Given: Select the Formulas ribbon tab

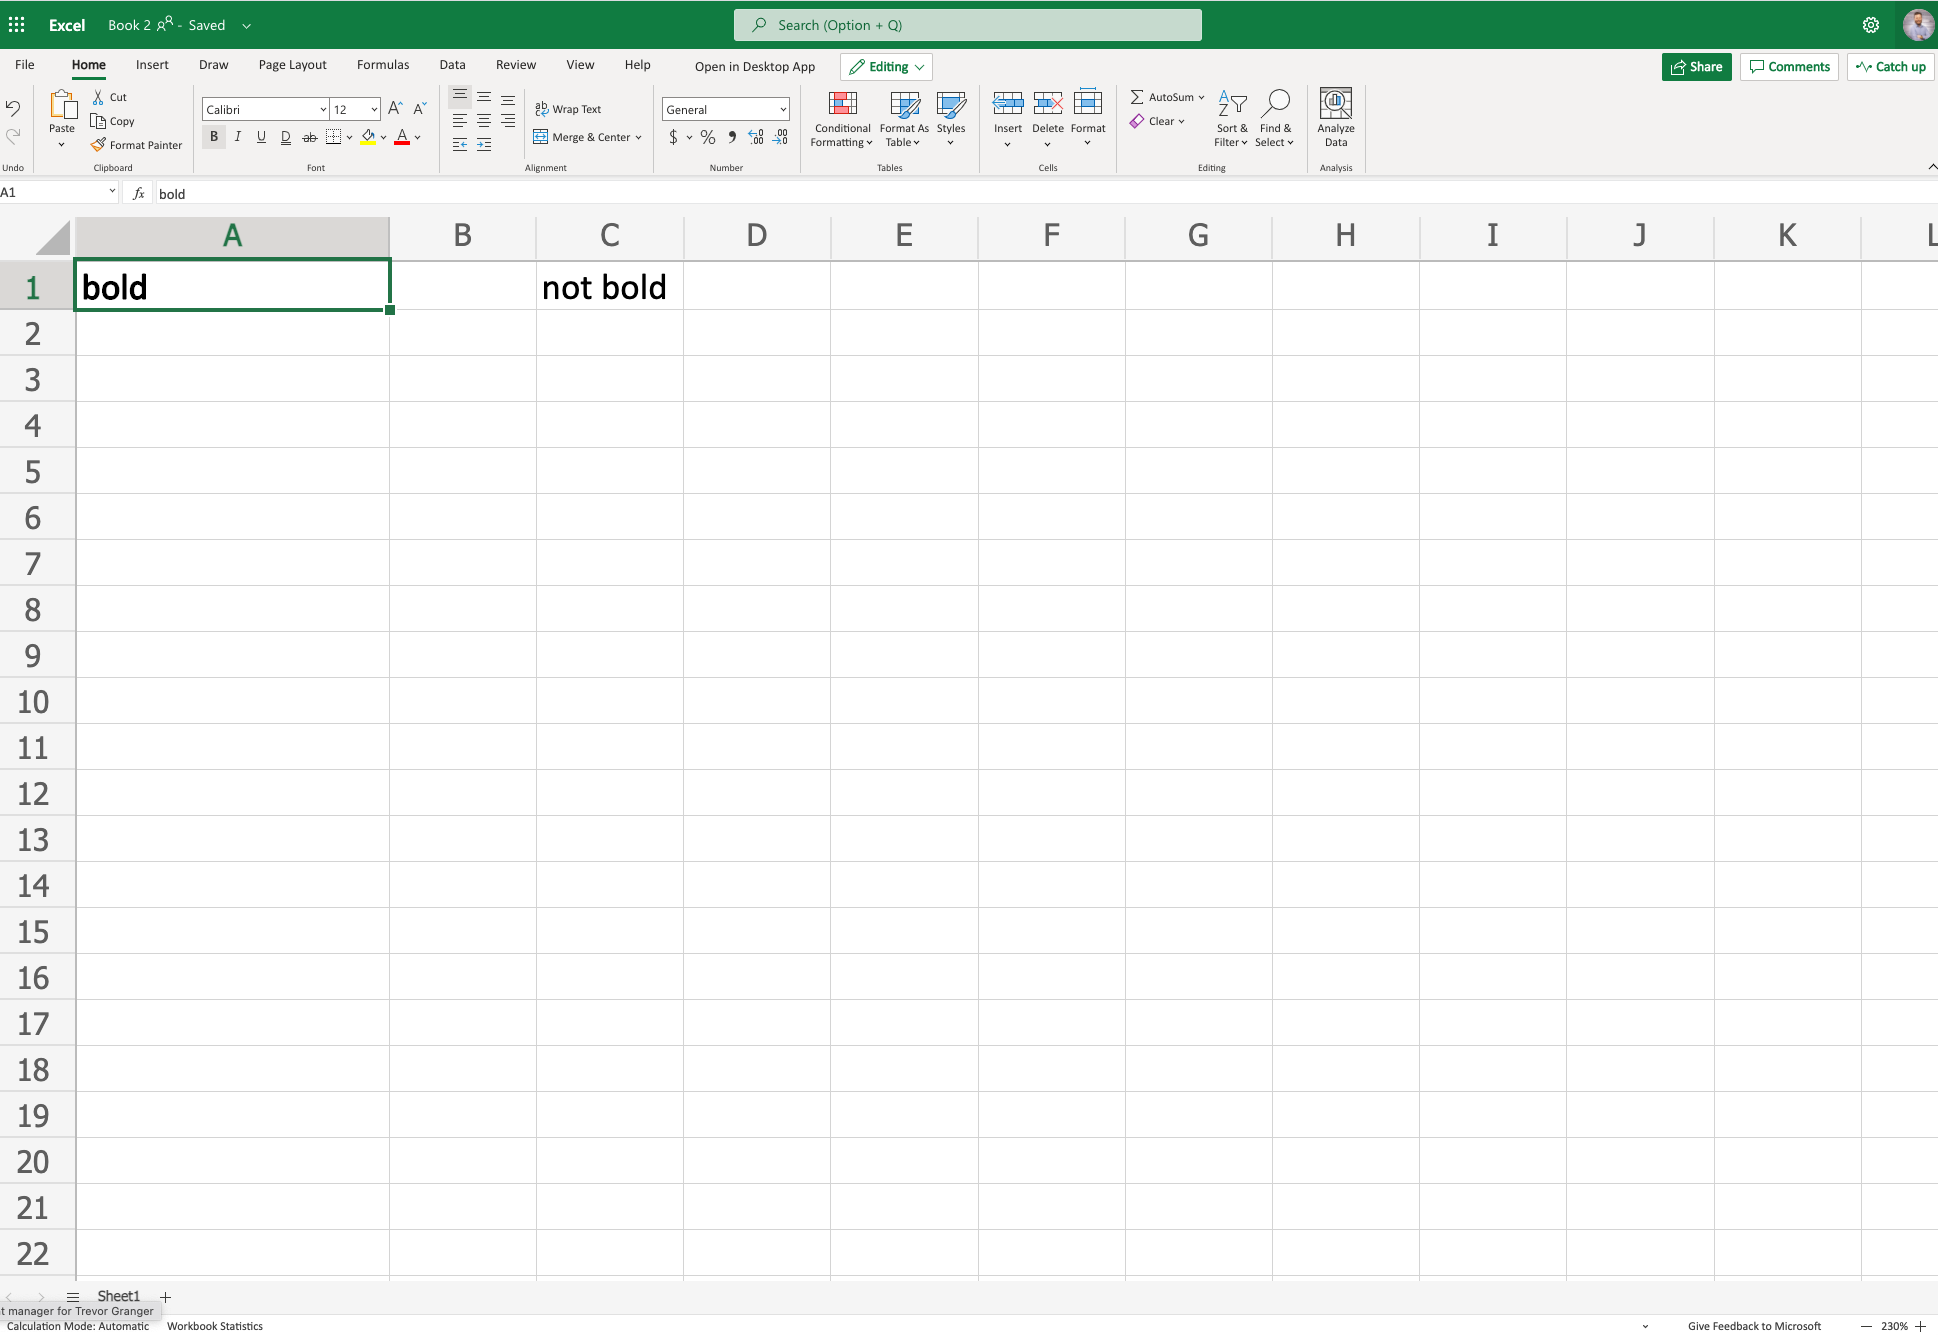Looking at the screenshot, I should [x=381, y=63].
